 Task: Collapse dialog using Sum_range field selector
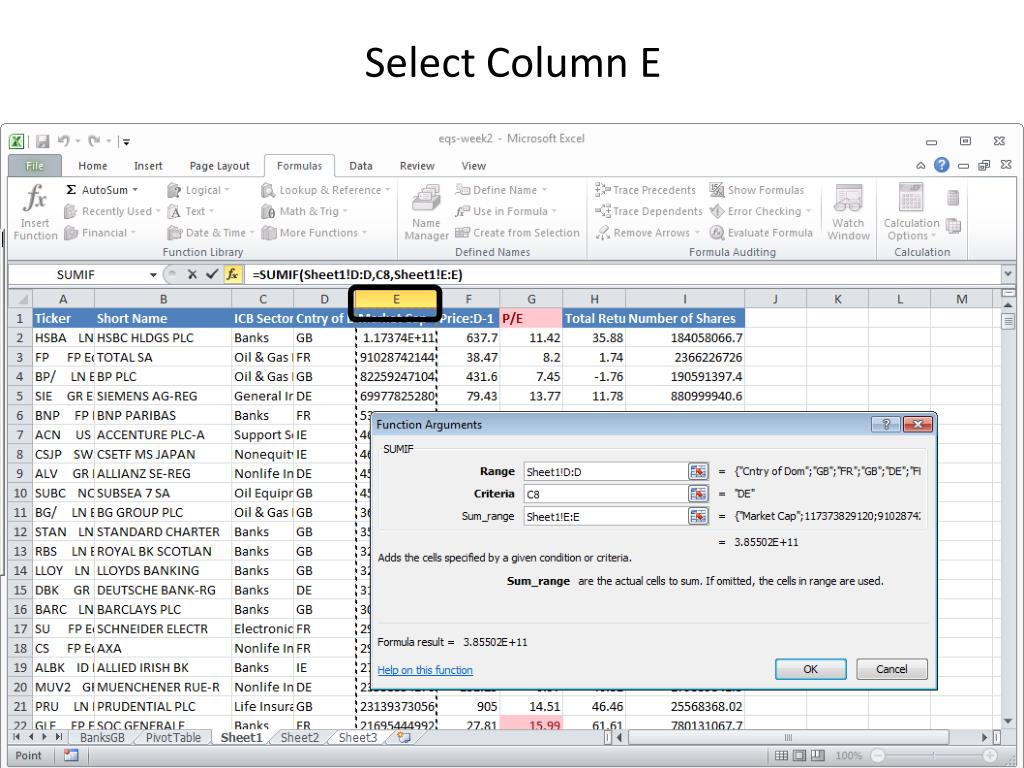698,517
